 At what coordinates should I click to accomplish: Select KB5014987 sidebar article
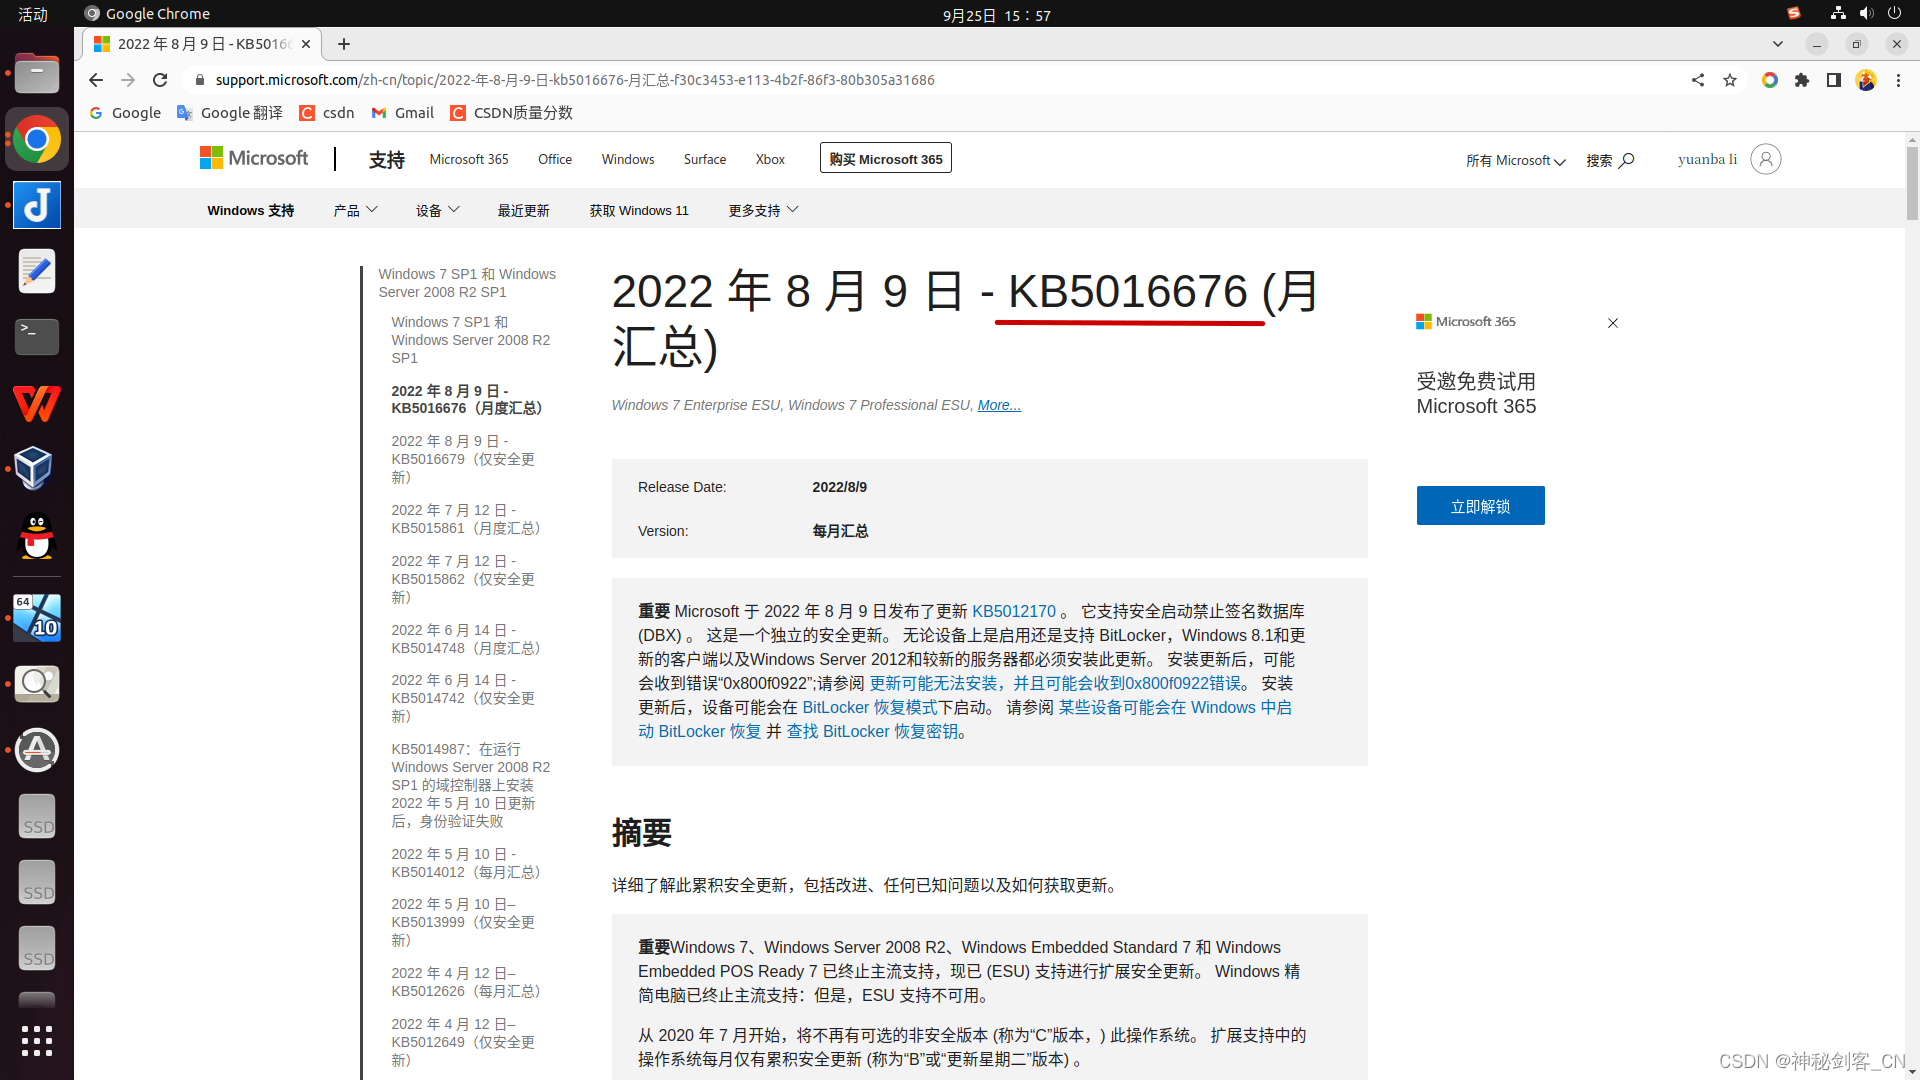click(470, 785)
